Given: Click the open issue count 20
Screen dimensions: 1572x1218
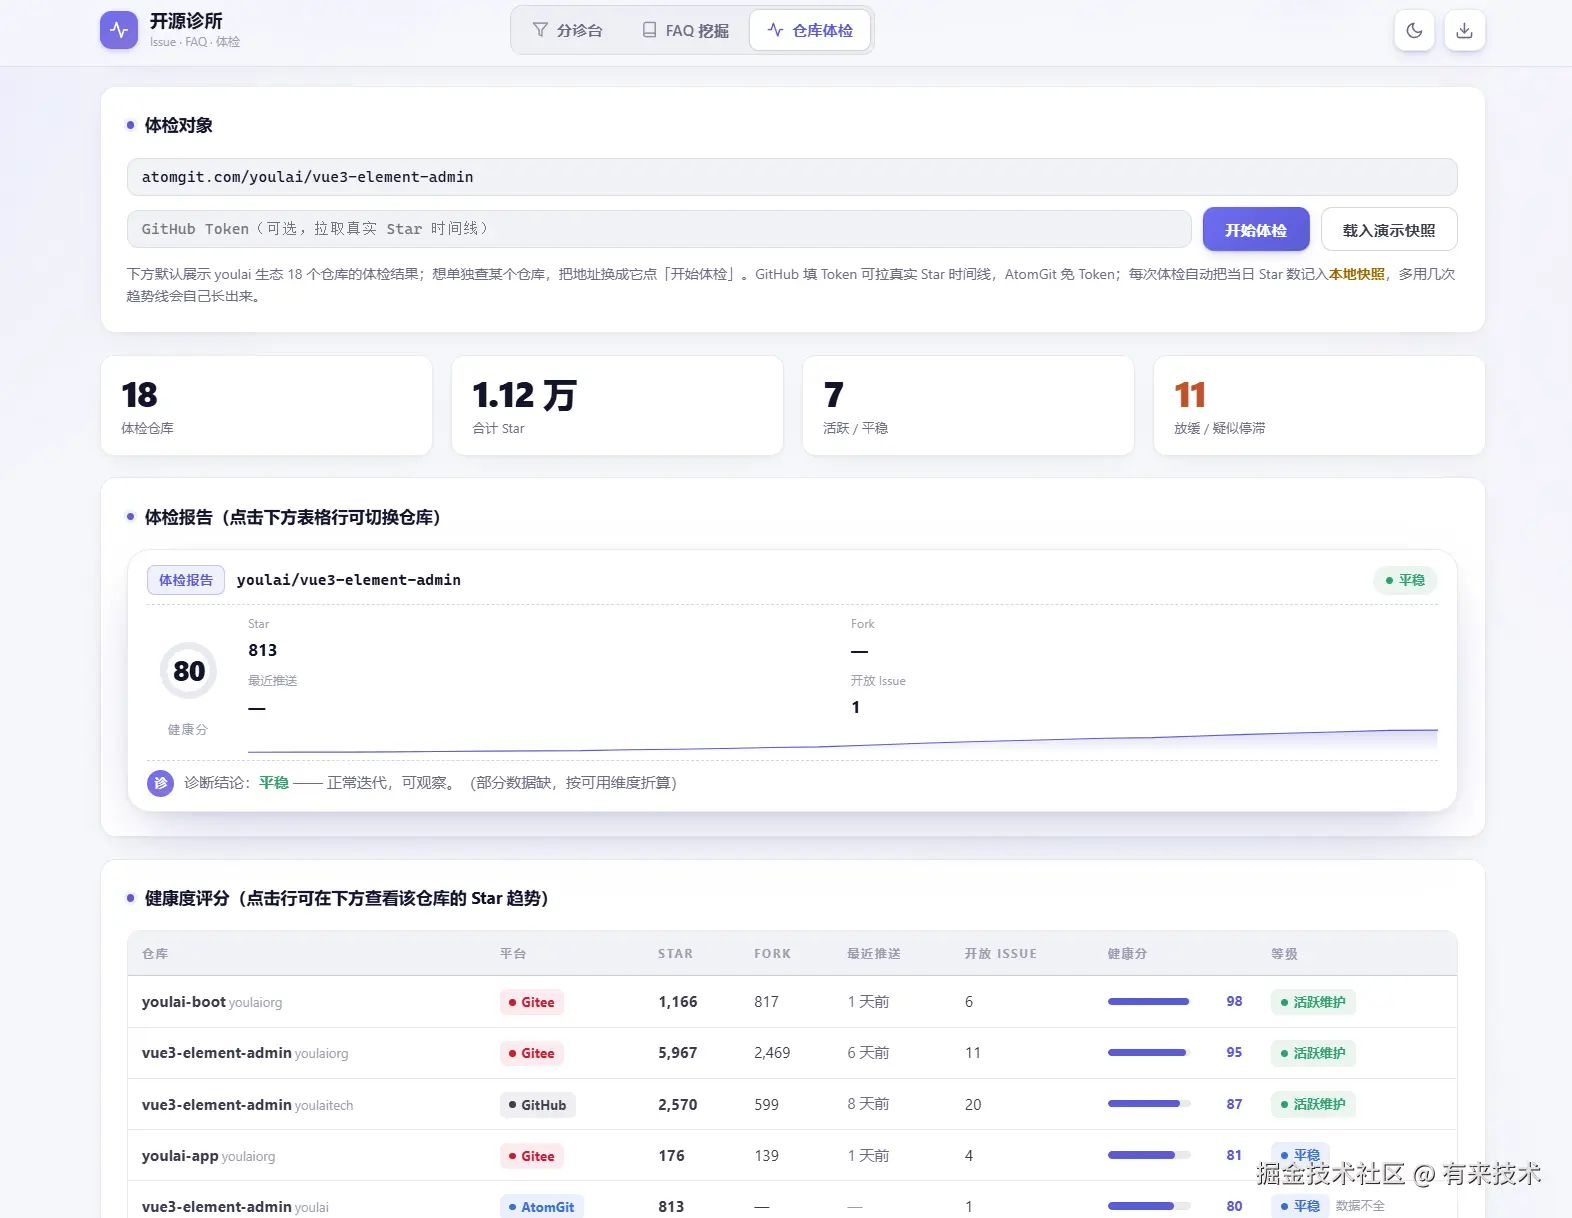Looking at the screenshot, I should click(973, 1105).
